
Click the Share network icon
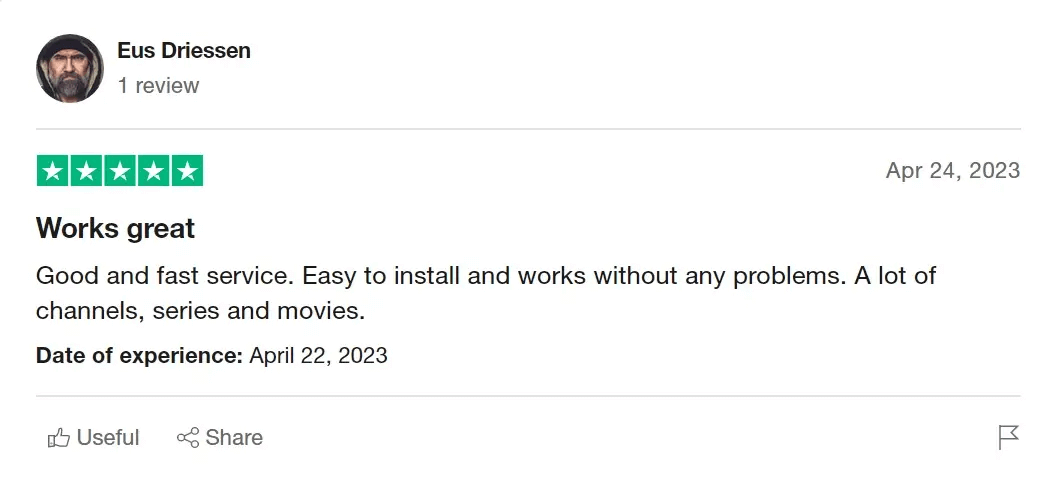tap(187, 438)
